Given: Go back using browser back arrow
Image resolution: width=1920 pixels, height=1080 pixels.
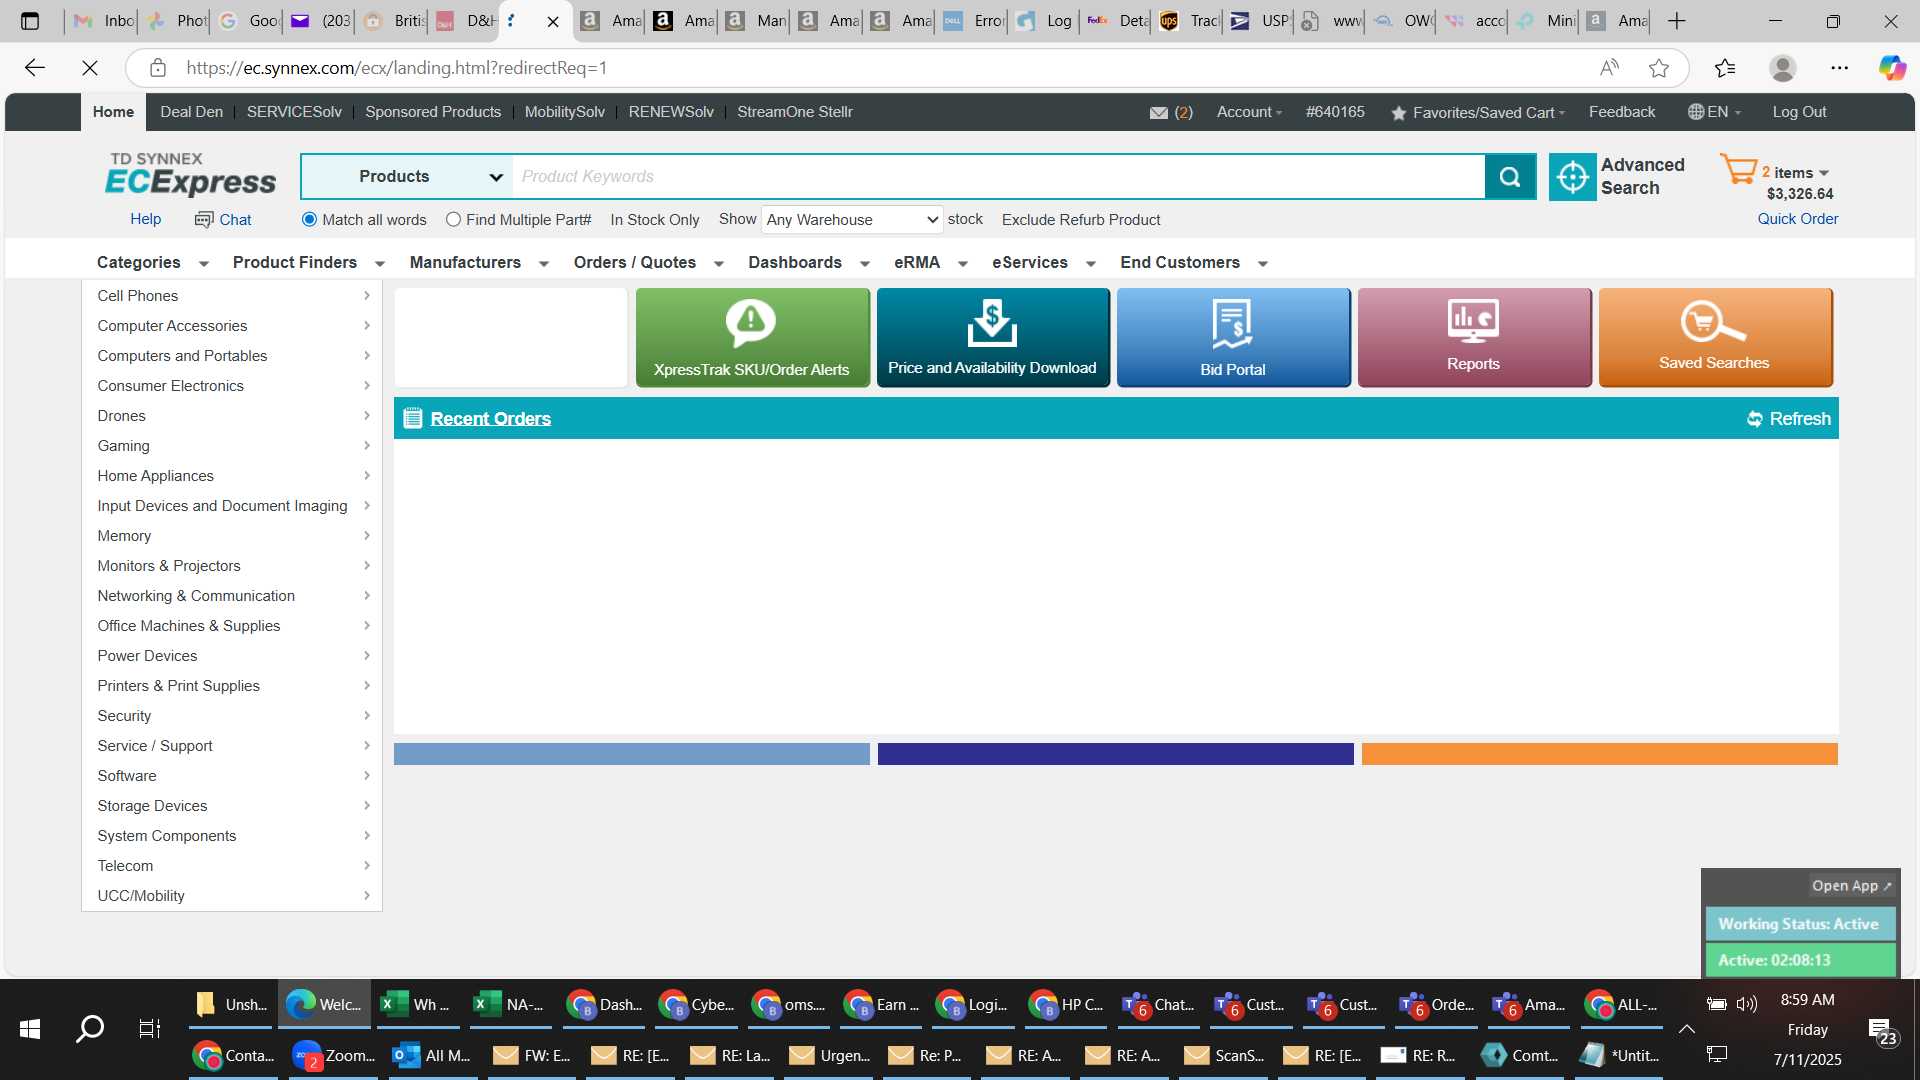Looking at the screenshot, I should pyautogui.click(x=35, y=68).
